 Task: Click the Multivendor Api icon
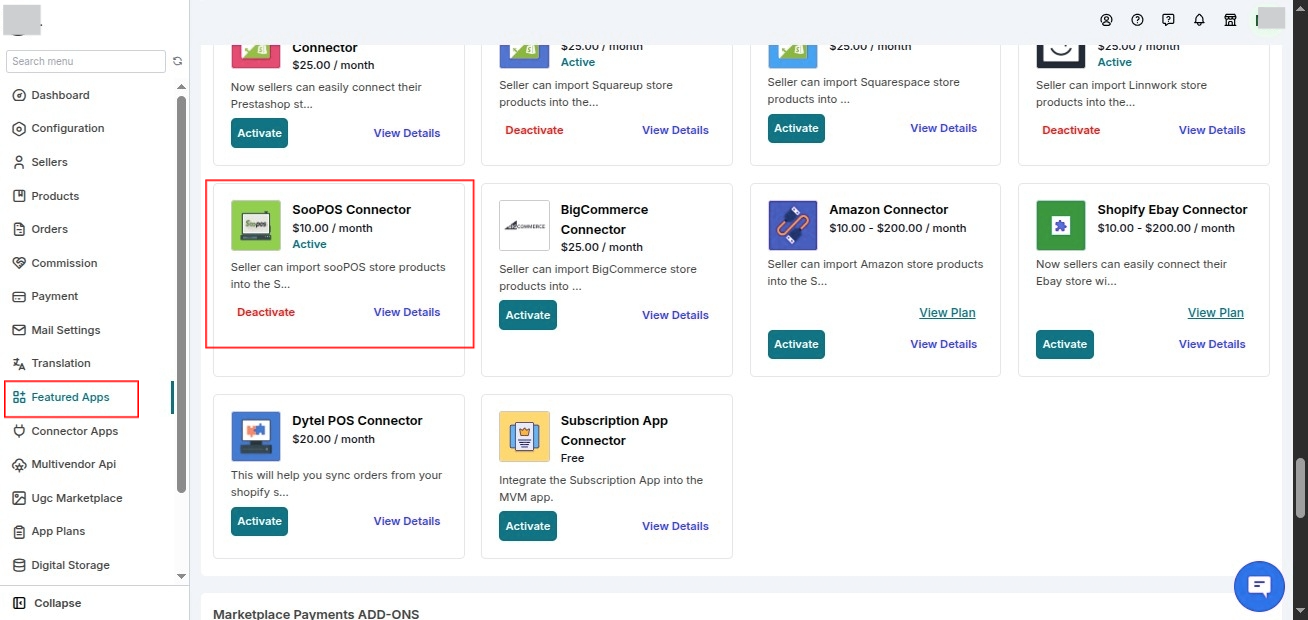[x=19, y=464]
